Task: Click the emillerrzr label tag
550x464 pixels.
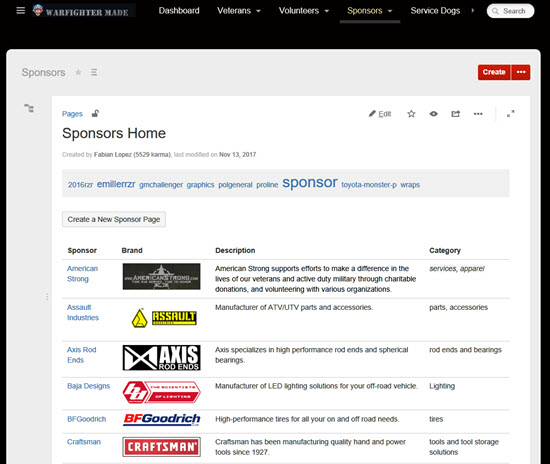Action: click(x=116, y=184)
